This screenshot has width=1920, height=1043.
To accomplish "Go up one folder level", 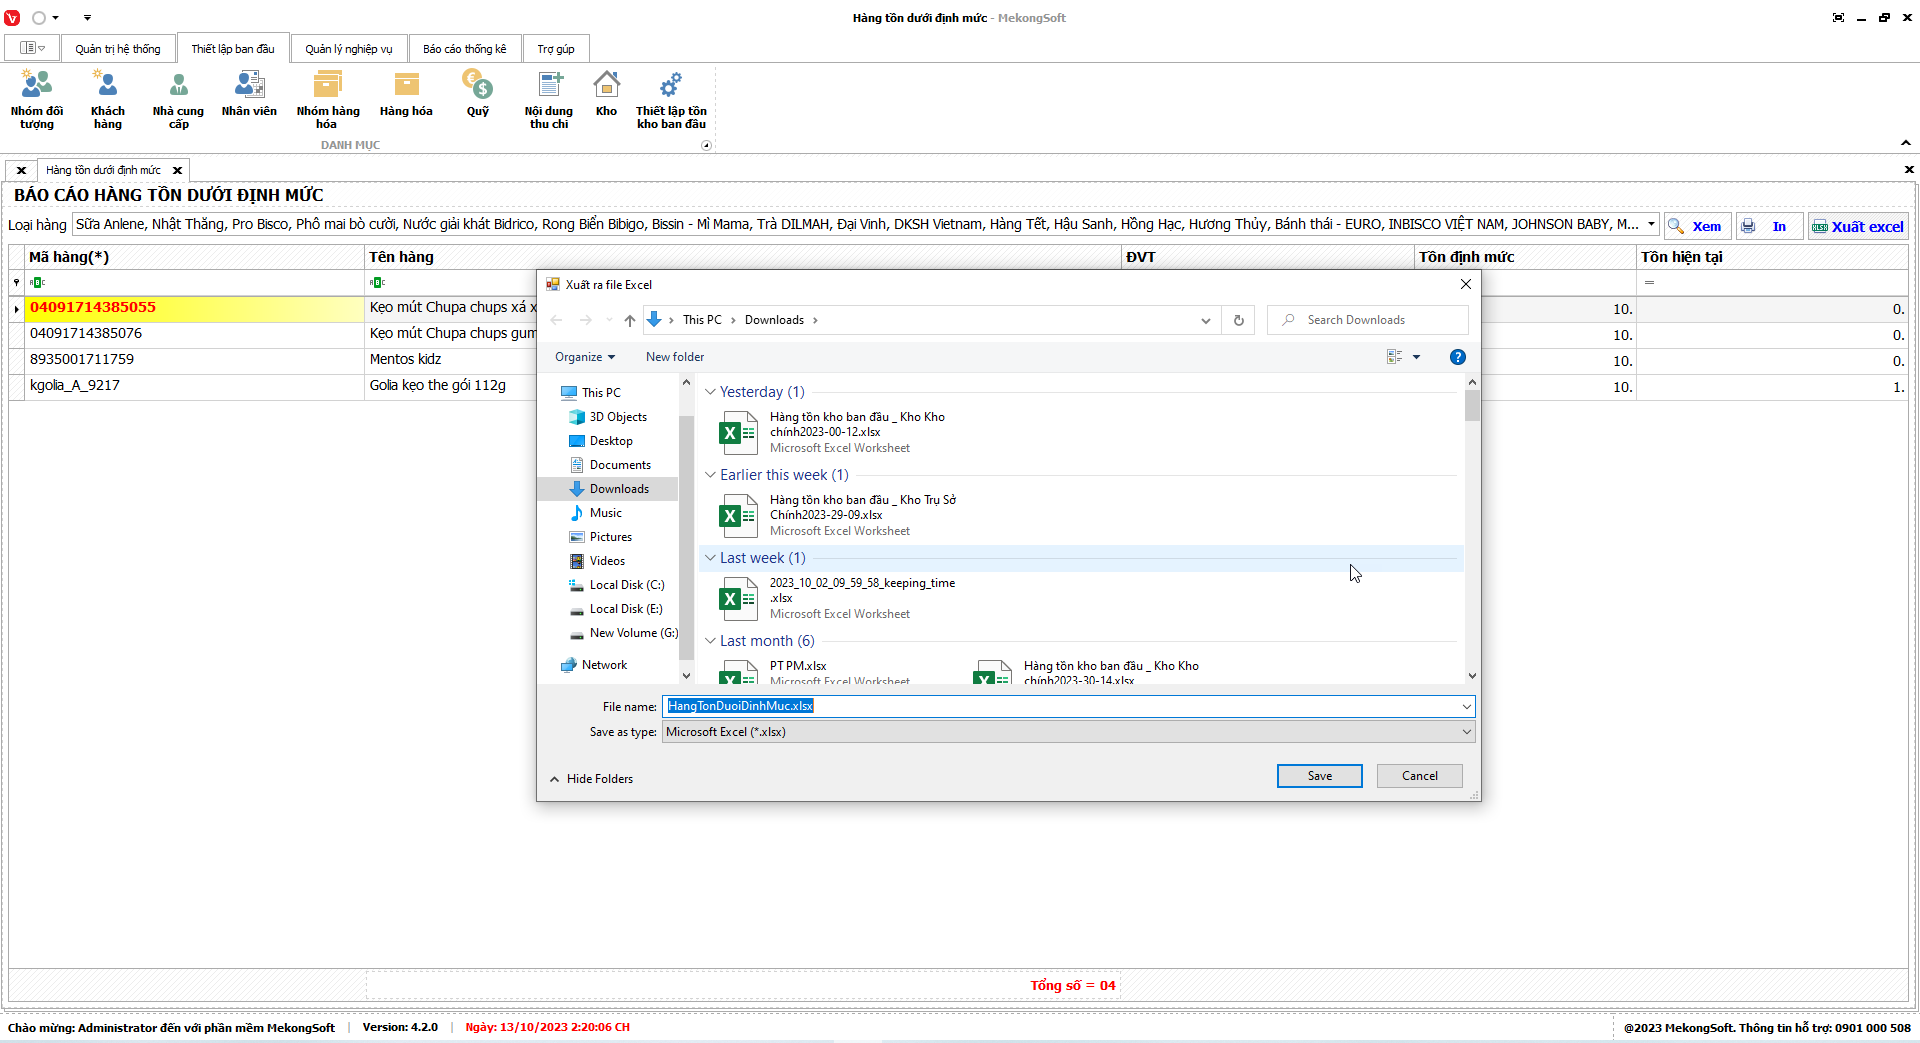I will click(629, 320).
